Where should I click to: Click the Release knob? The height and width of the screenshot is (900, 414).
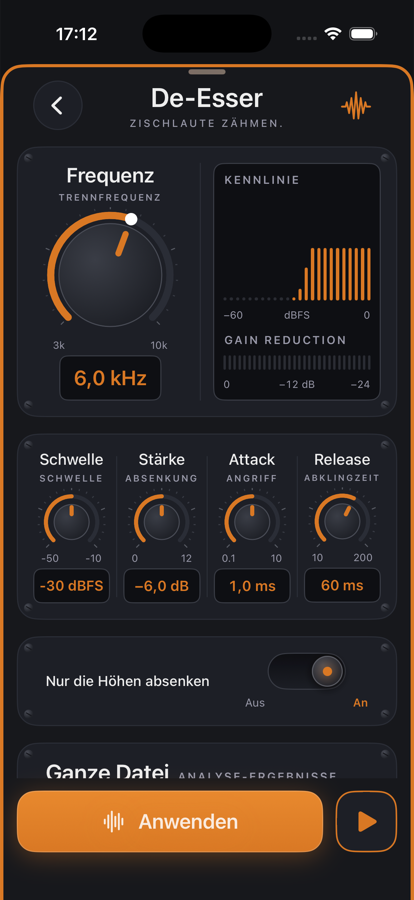pos(342,522)
